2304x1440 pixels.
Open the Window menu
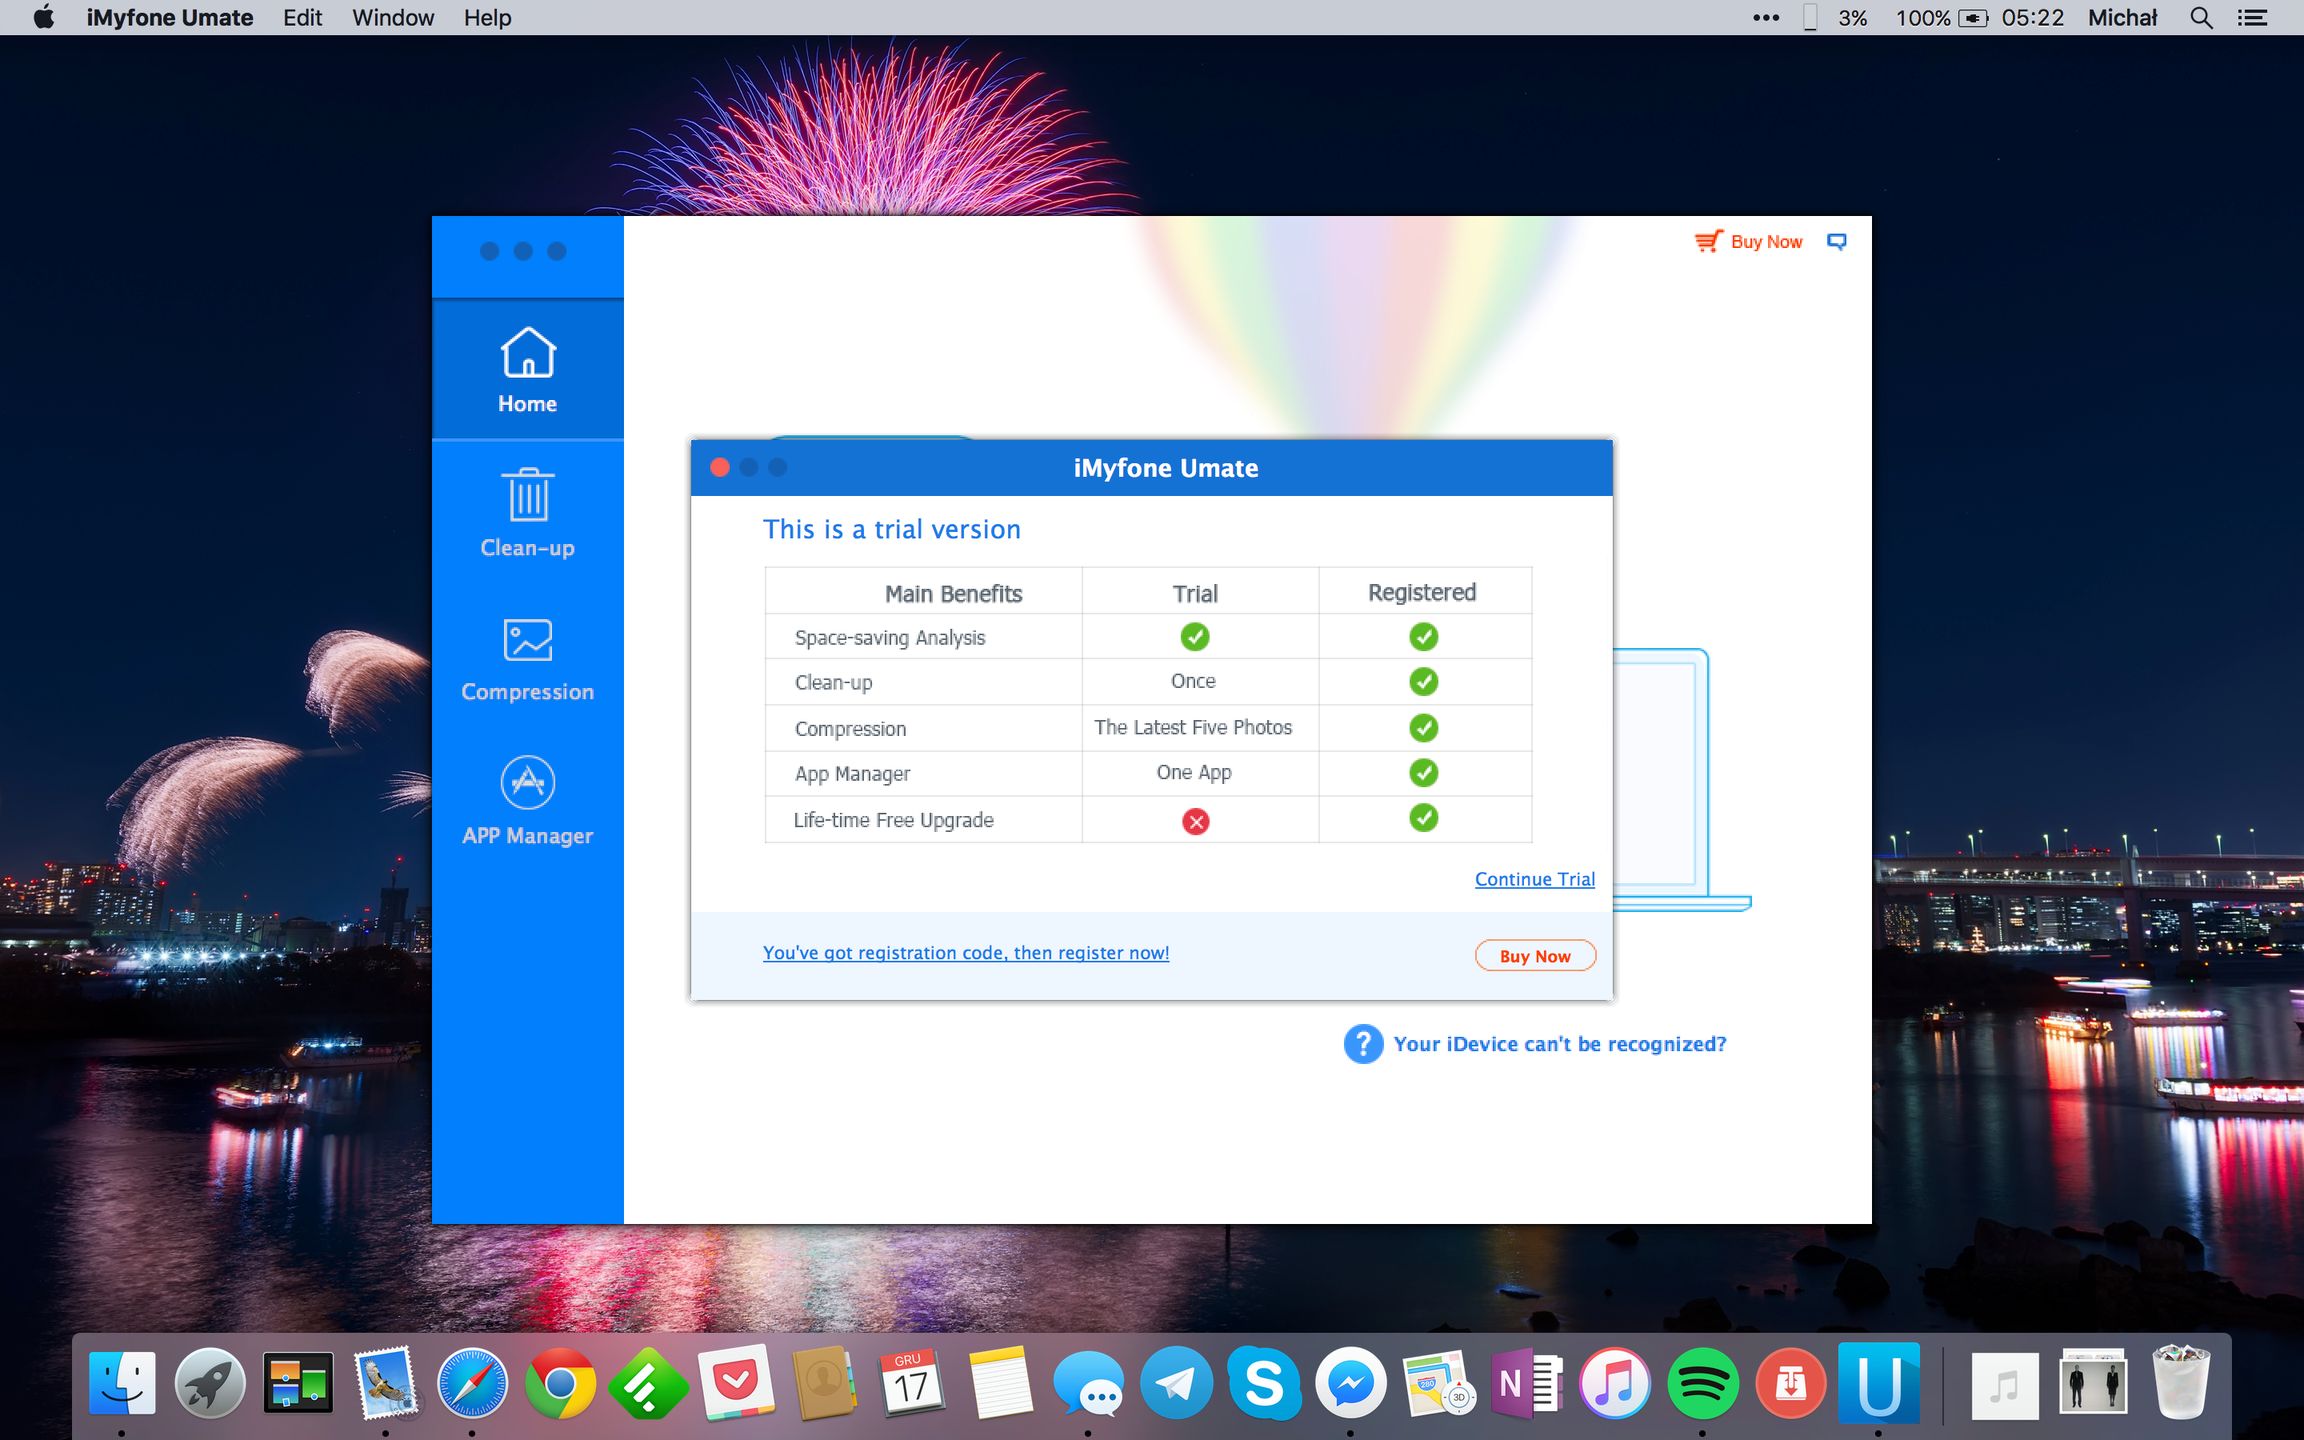[x=392, y=17]
